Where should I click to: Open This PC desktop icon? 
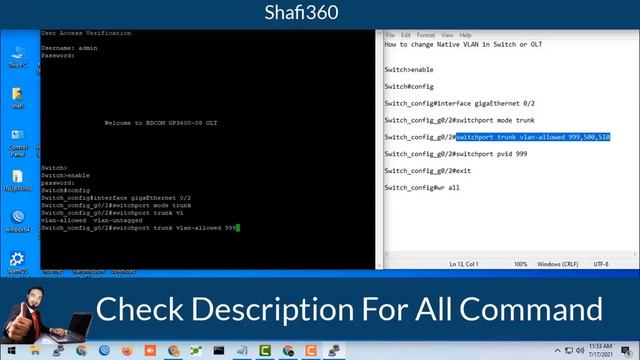18,56
